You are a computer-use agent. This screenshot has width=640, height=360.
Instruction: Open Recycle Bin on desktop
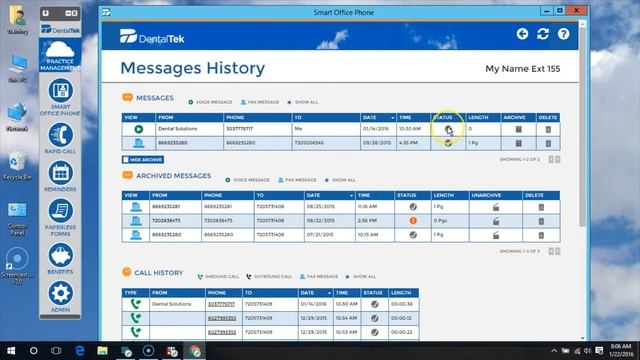tap(17, 167)
